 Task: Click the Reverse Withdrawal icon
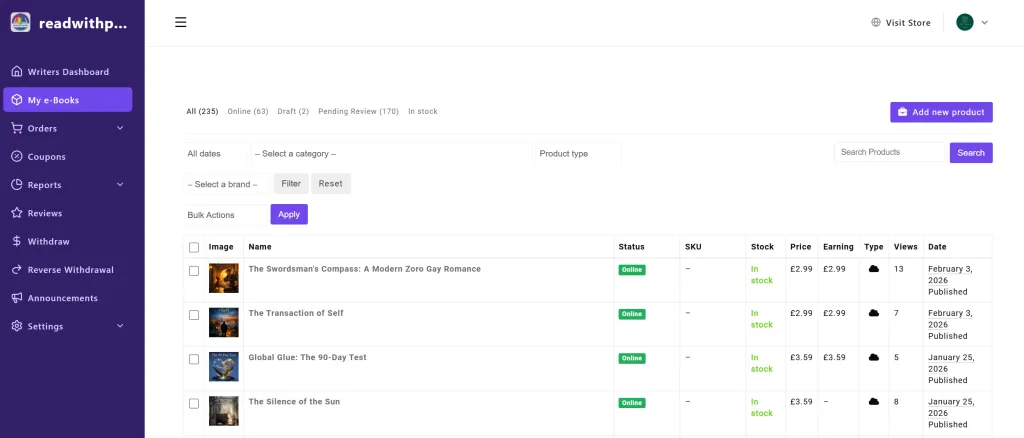[17, 270]
